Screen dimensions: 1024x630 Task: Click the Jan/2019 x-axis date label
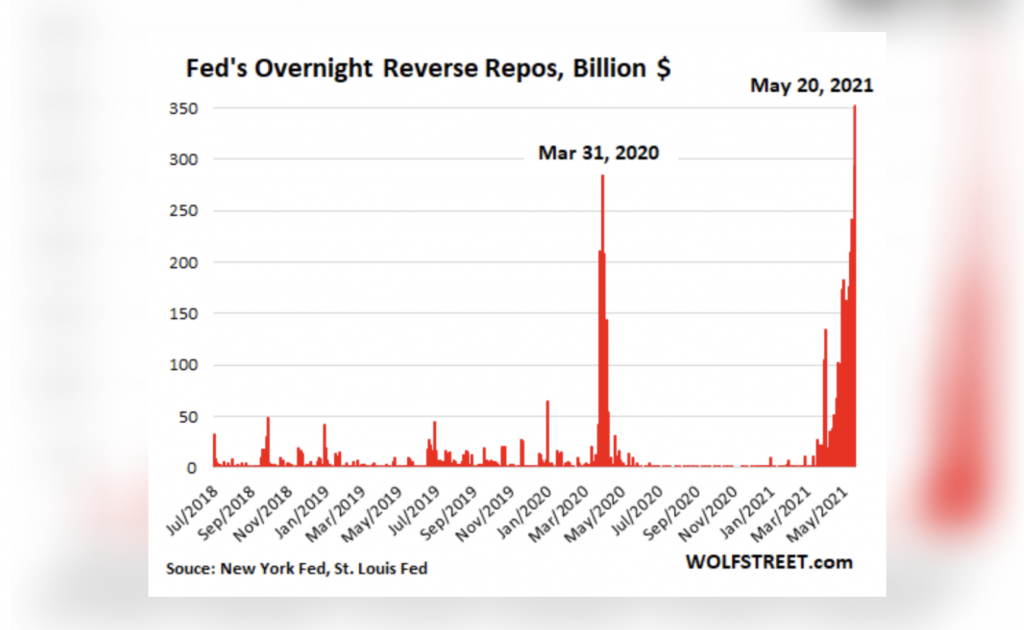click(302, 506)
